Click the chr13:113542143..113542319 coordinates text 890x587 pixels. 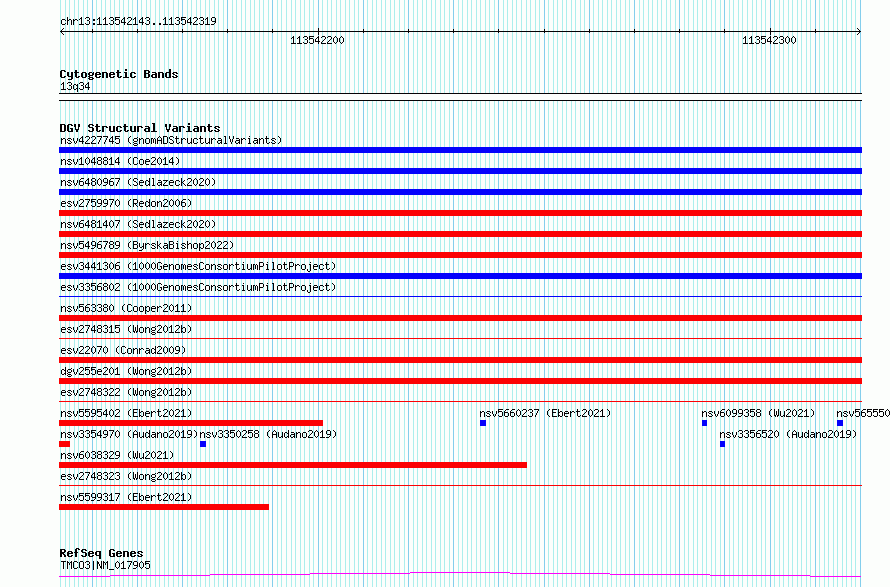(x=138, y=22)
